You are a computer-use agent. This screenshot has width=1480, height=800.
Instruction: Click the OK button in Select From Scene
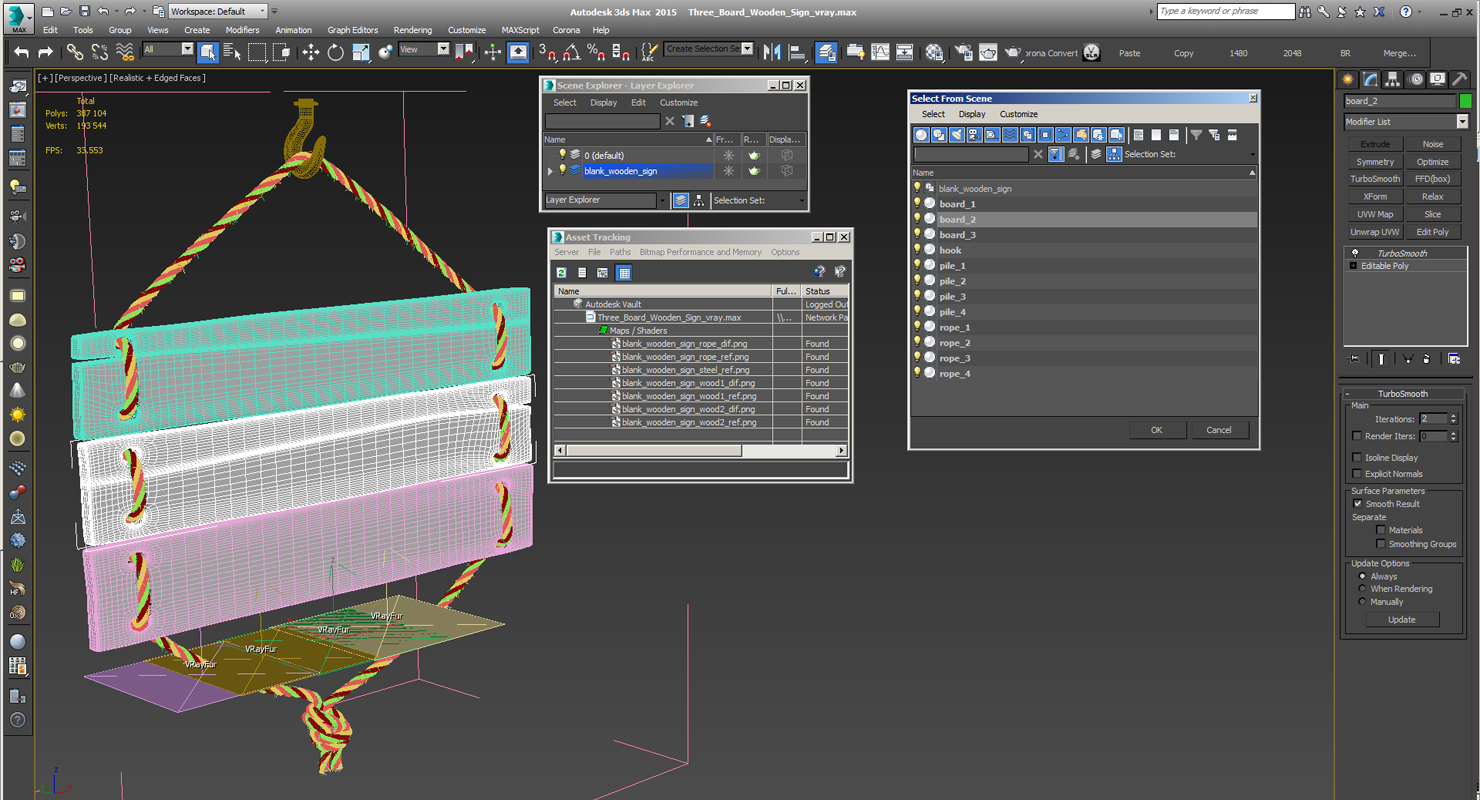(x=1157, y=430)
